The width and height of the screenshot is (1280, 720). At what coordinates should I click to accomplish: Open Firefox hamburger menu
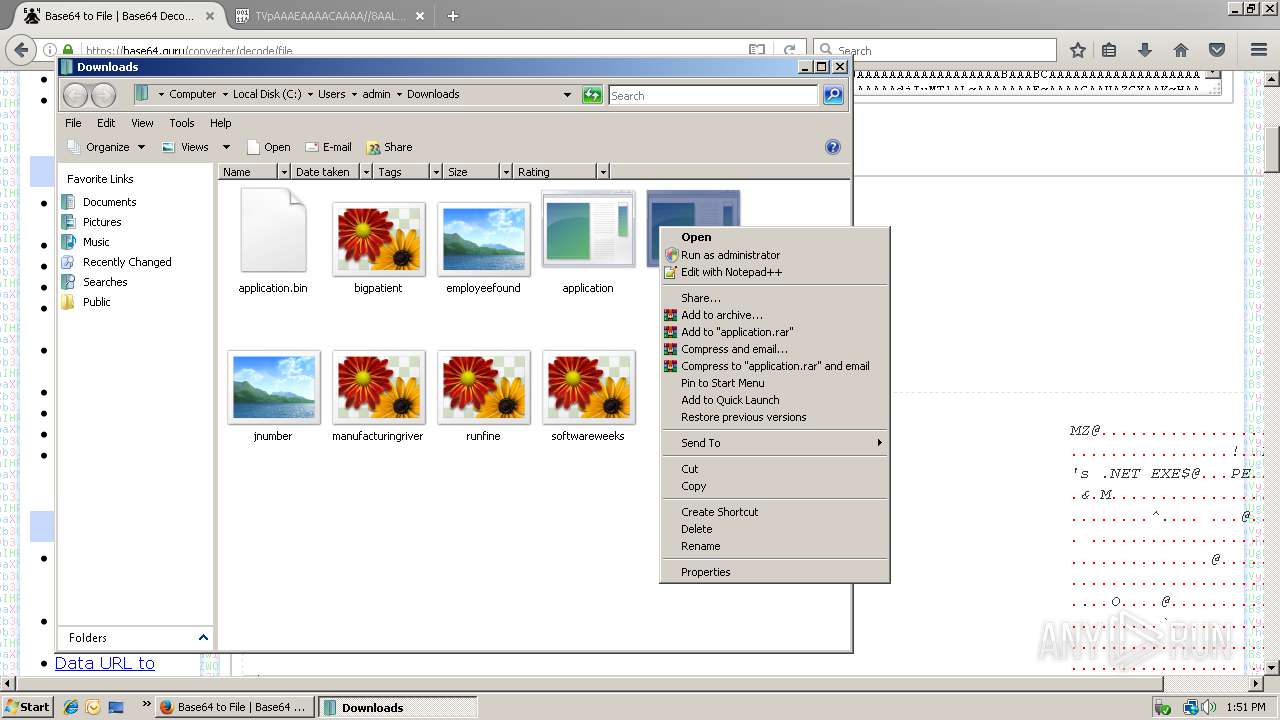click(x=1259, y=50)
